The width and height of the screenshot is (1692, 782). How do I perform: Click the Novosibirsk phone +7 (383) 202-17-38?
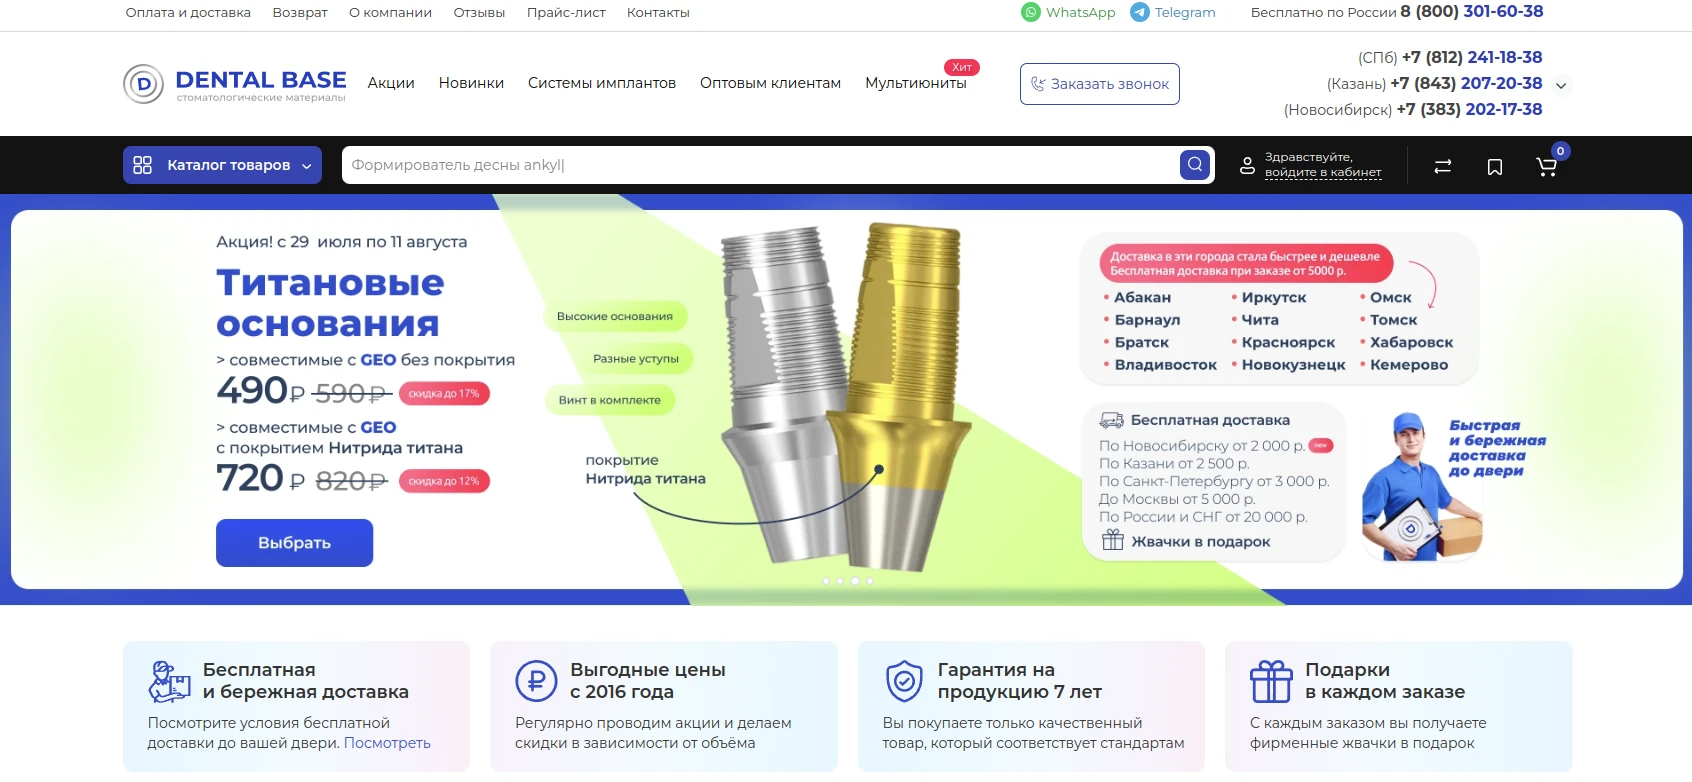coord(1469,109)
